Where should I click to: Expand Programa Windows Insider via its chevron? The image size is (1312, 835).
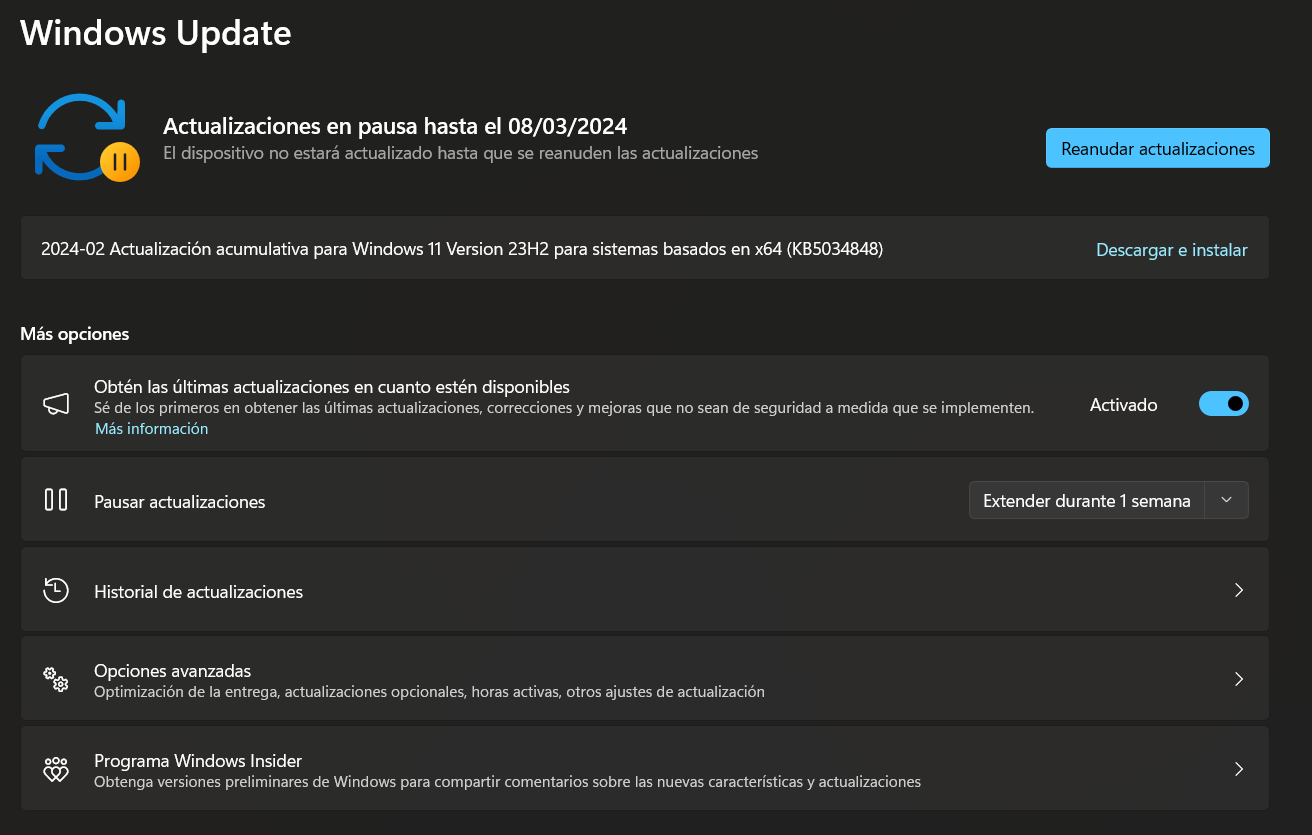(x=1239, y=769)
